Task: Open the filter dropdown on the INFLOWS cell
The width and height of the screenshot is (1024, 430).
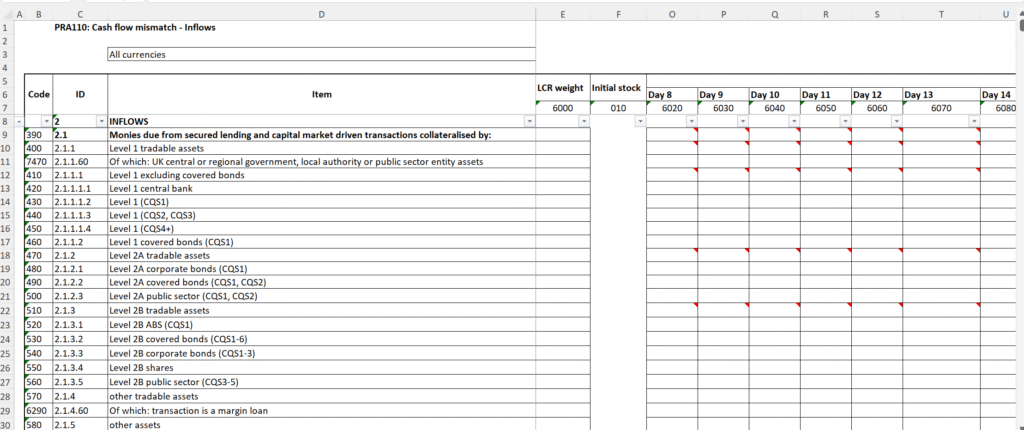Action: 529,121
